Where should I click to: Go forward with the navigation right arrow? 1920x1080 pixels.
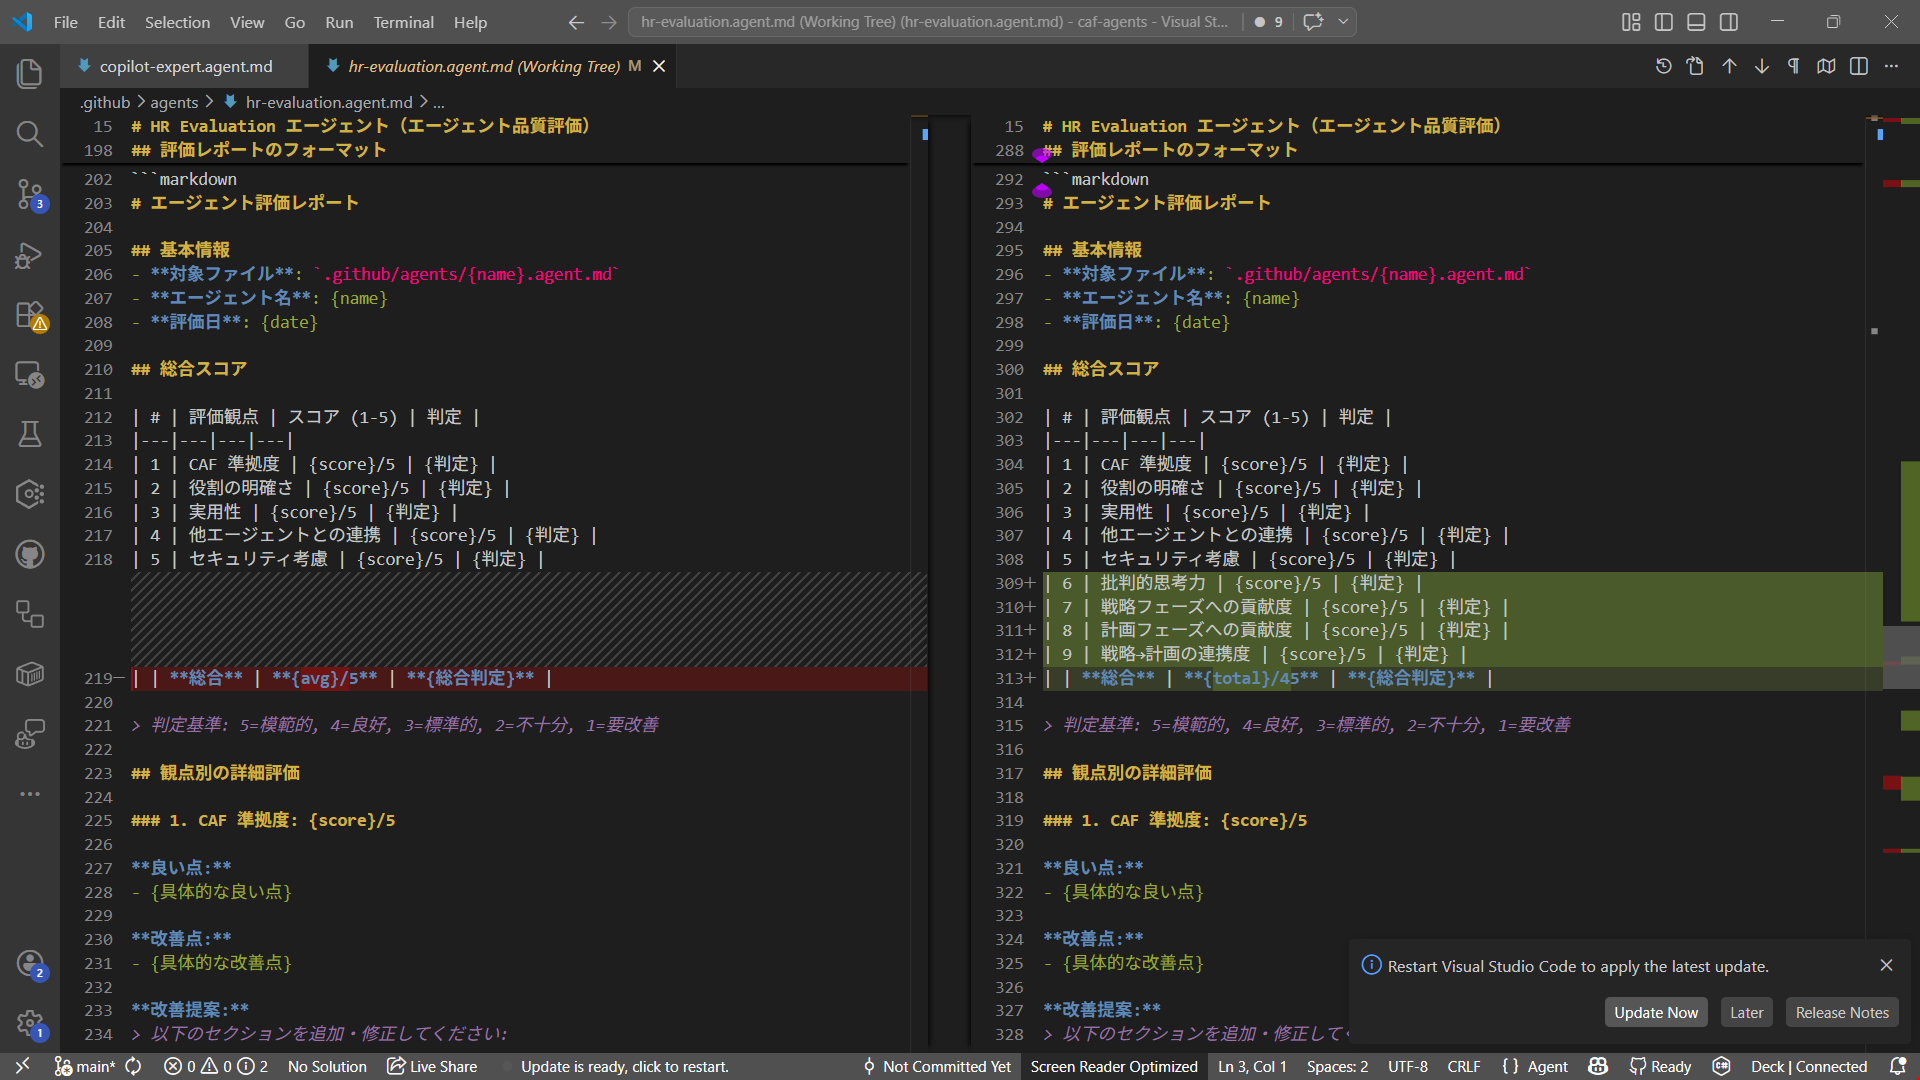pyautogui.click(x=609, y=22)
